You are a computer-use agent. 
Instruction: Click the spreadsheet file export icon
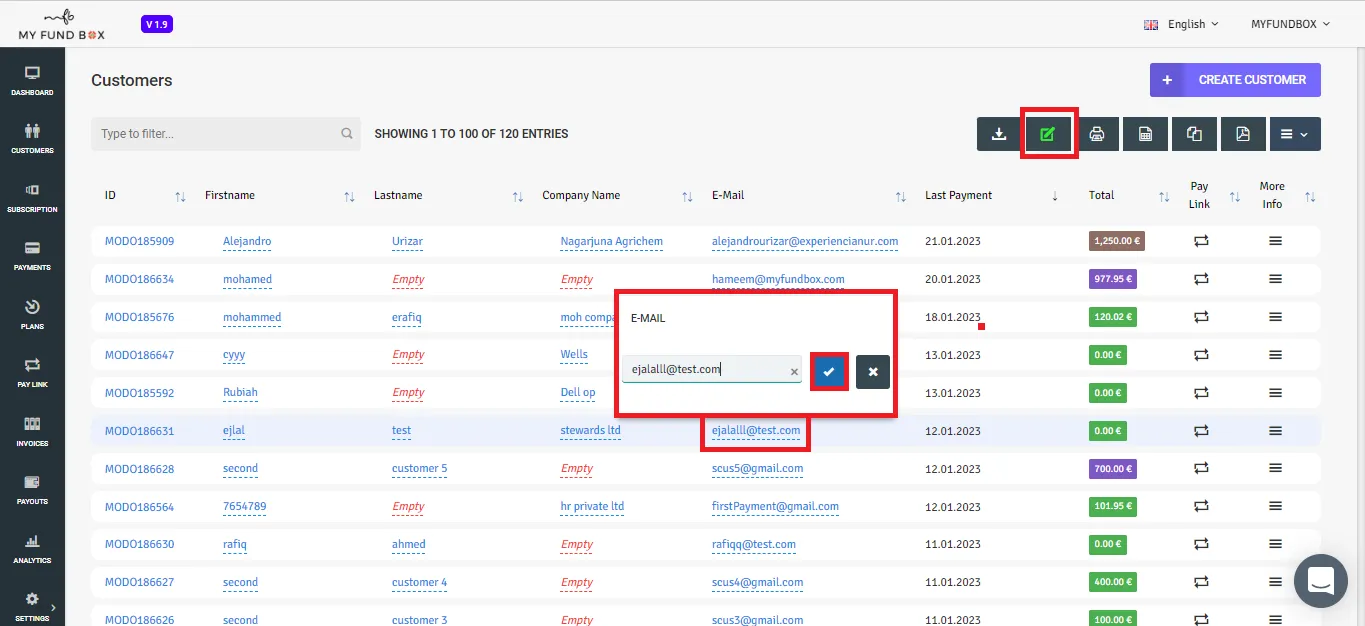[x=1146, y=134]
